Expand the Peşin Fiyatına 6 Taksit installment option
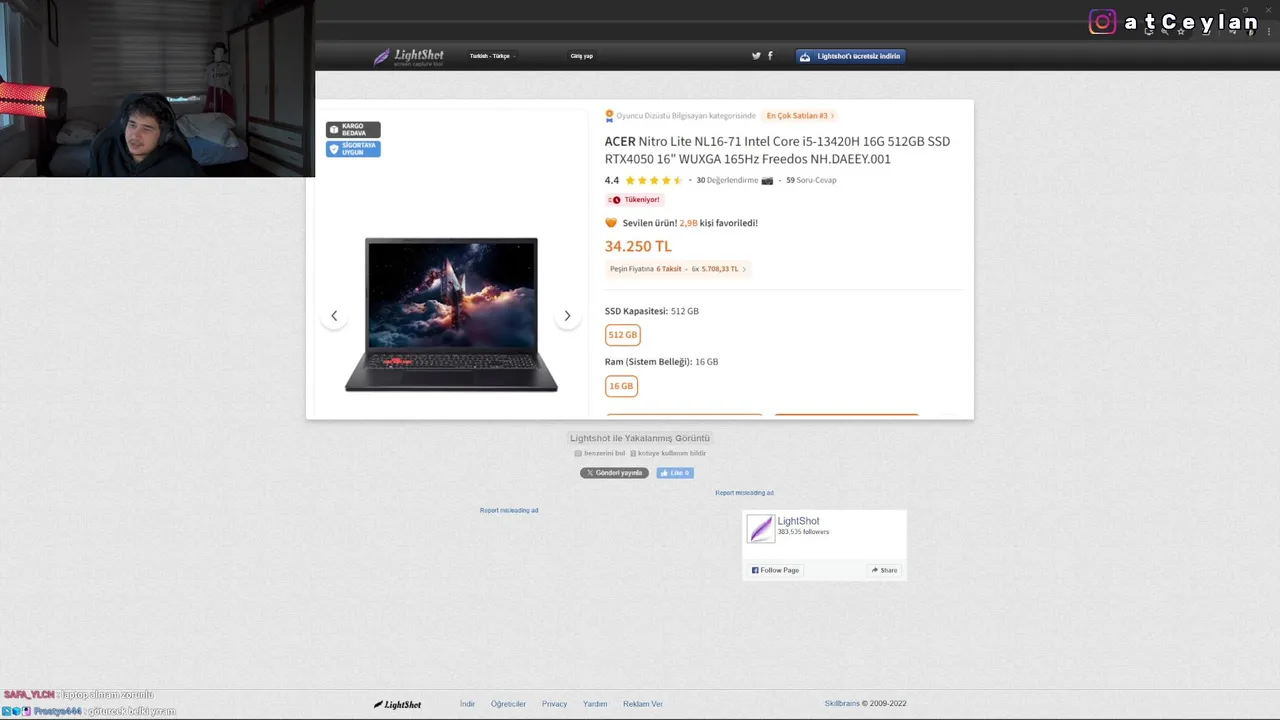Viewport: 1280px width, 720px height. [678, 269]
